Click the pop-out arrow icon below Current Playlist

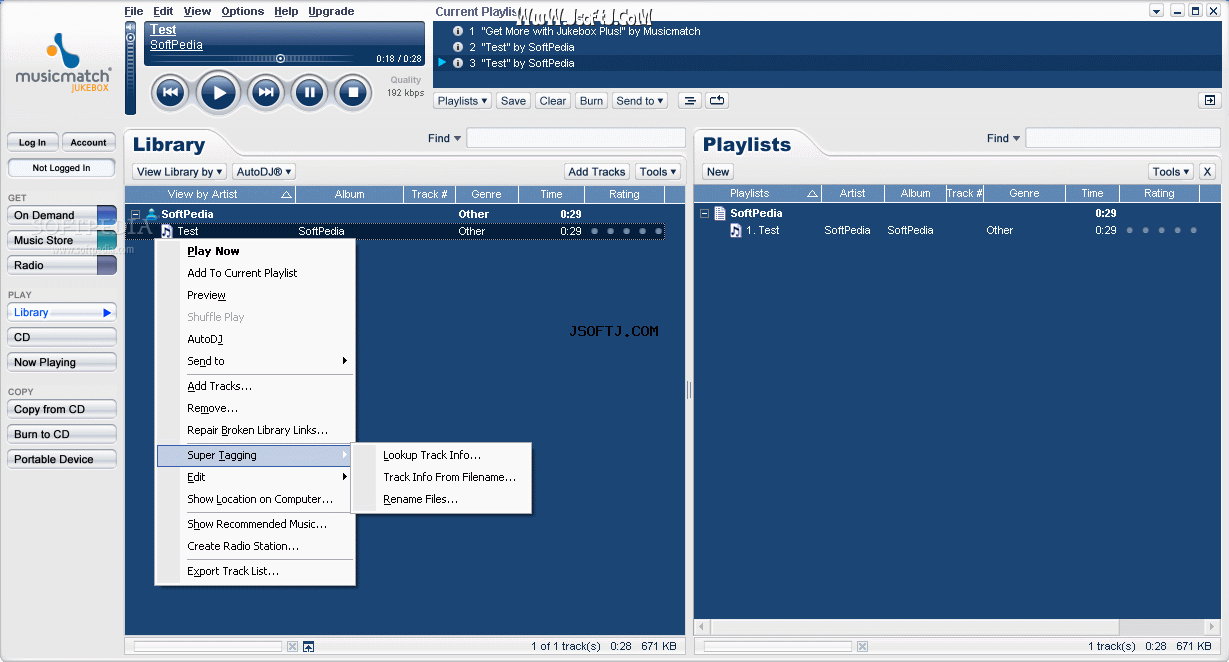coord(1210,100)
